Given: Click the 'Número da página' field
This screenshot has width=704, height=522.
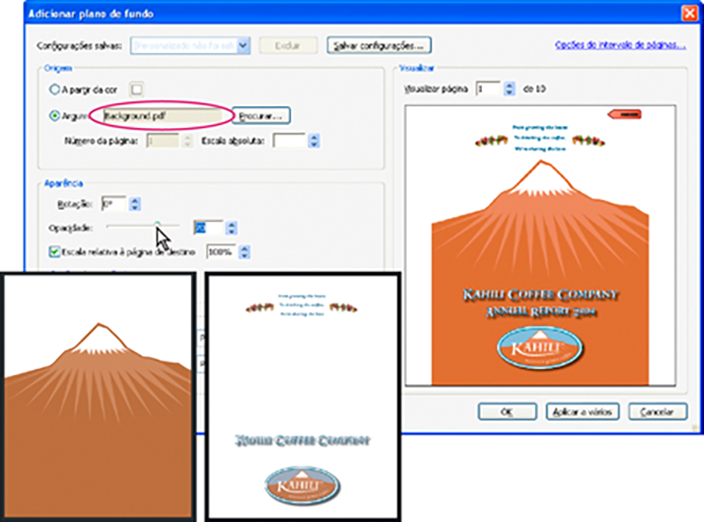Looking at the screenshot, I should point(163,141).
